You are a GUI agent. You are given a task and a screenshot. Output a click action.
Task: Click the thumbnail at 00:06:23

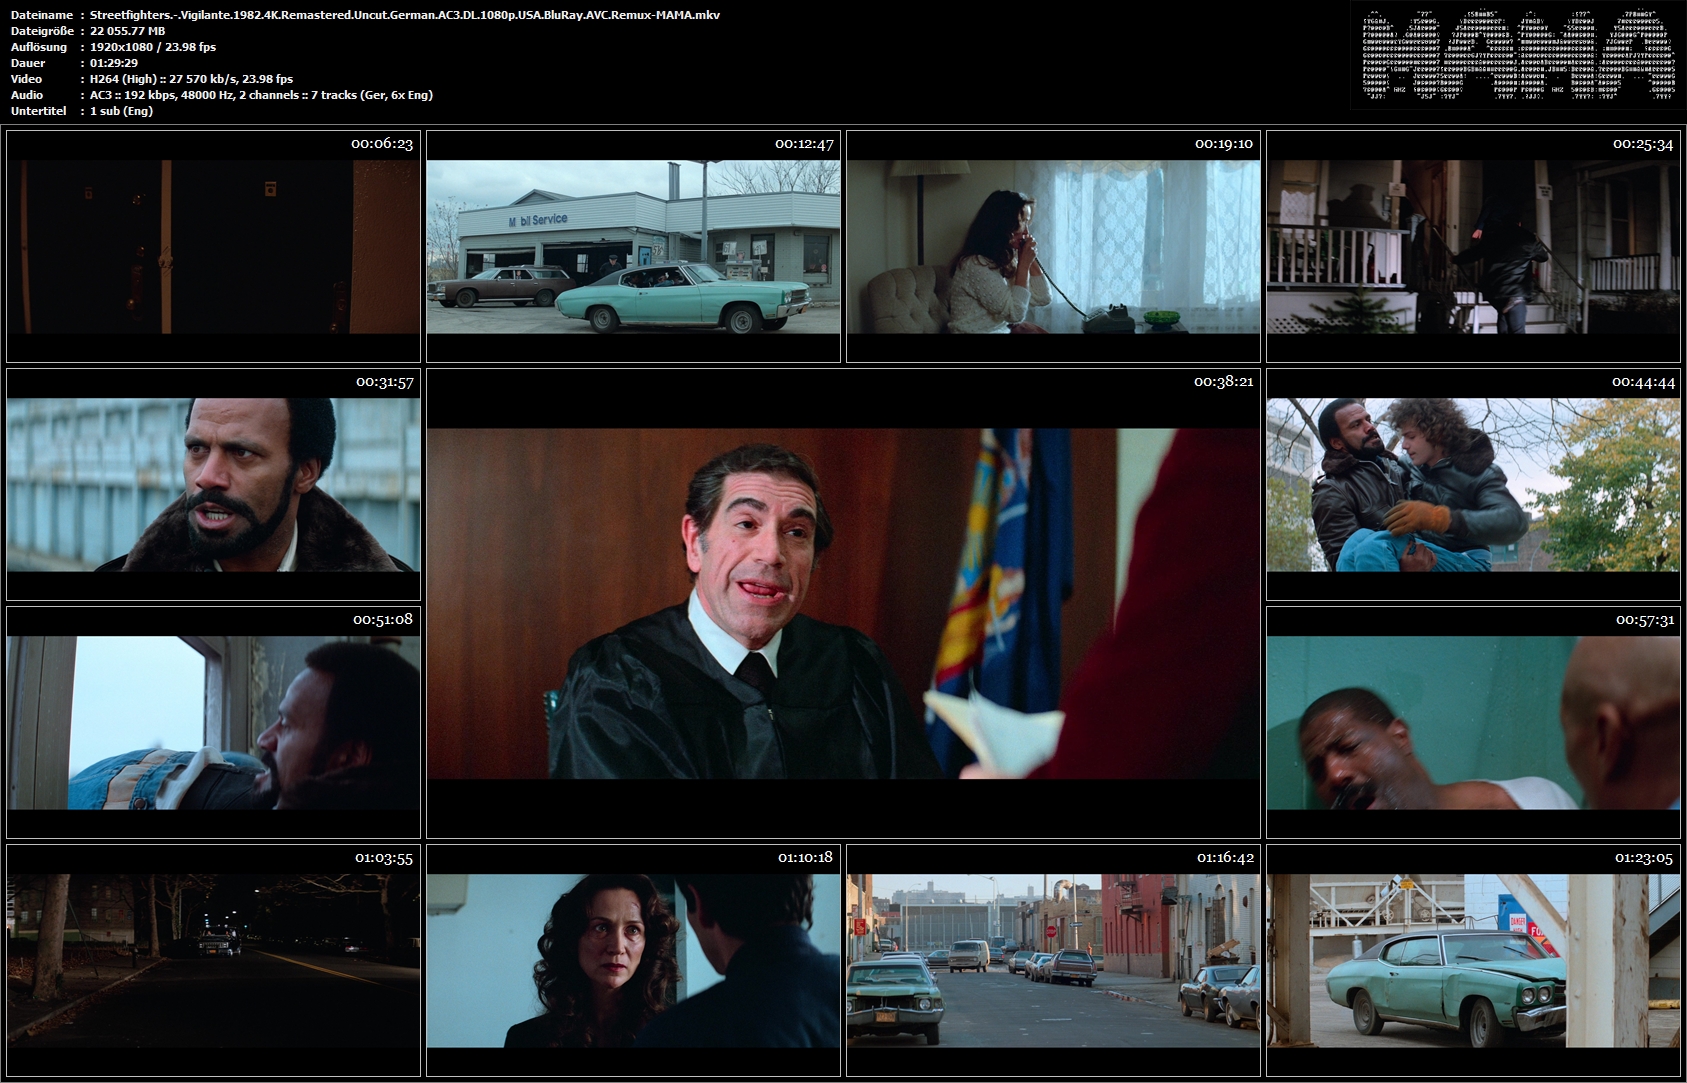pos(213,246)
